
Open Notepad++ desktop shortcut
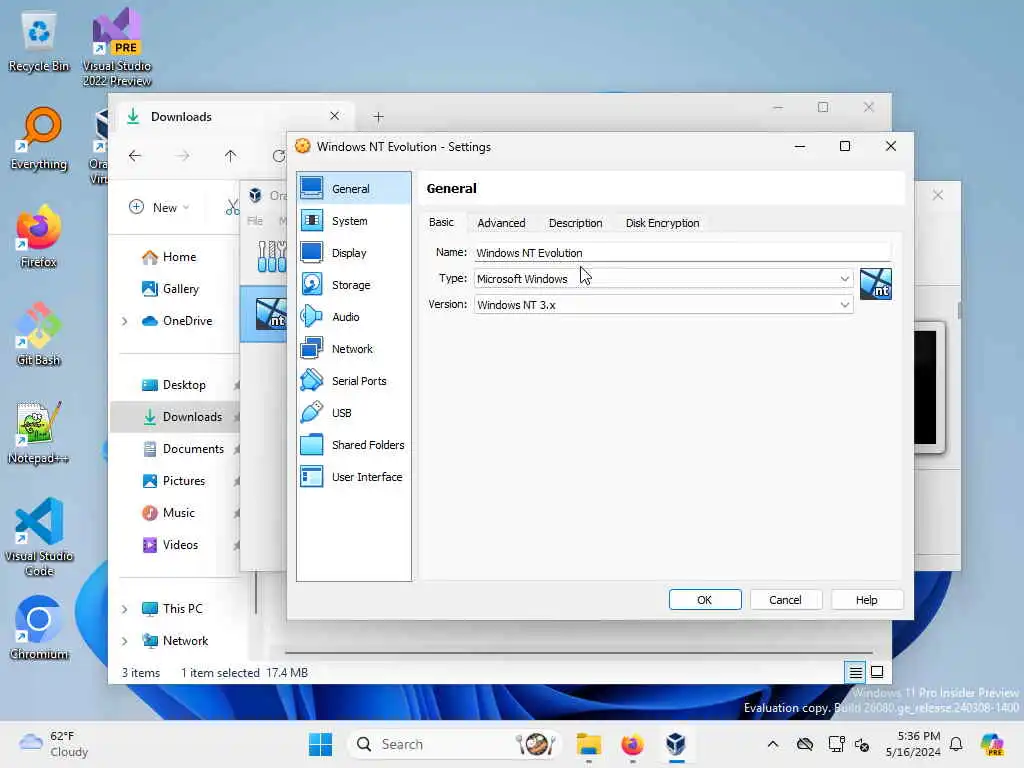[x=39, y=432]
